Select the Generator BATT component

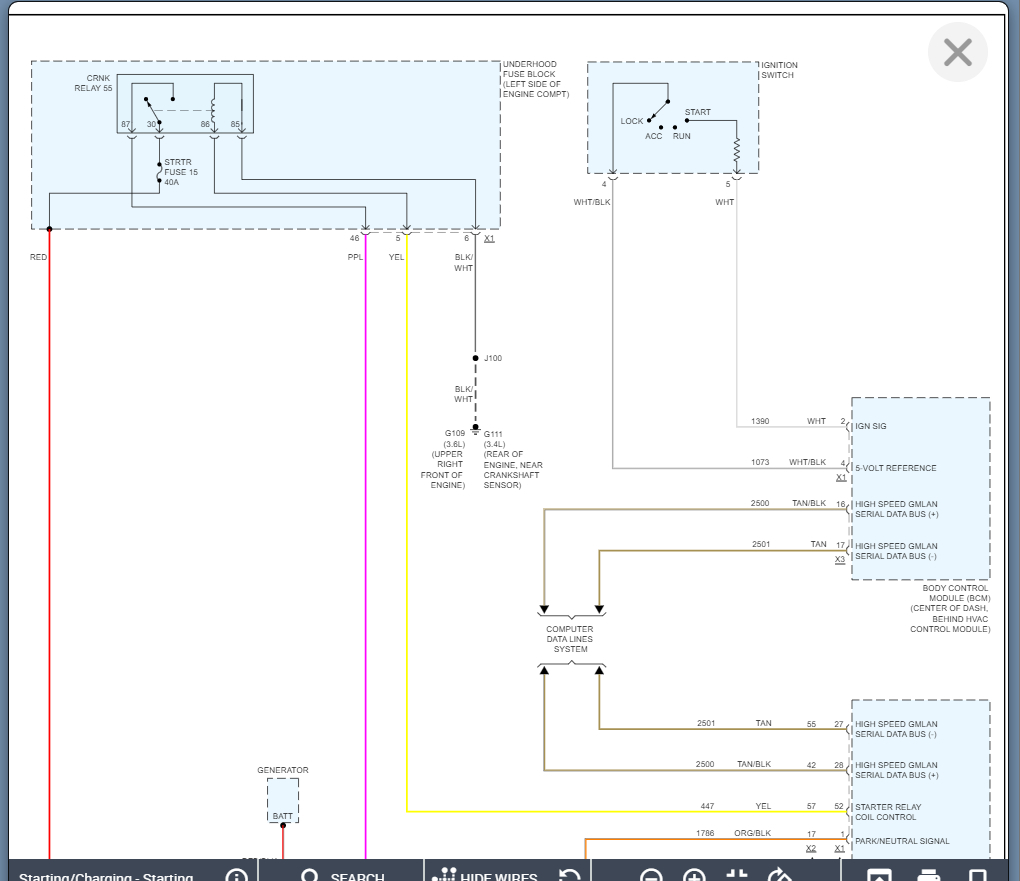pos(282,801)
